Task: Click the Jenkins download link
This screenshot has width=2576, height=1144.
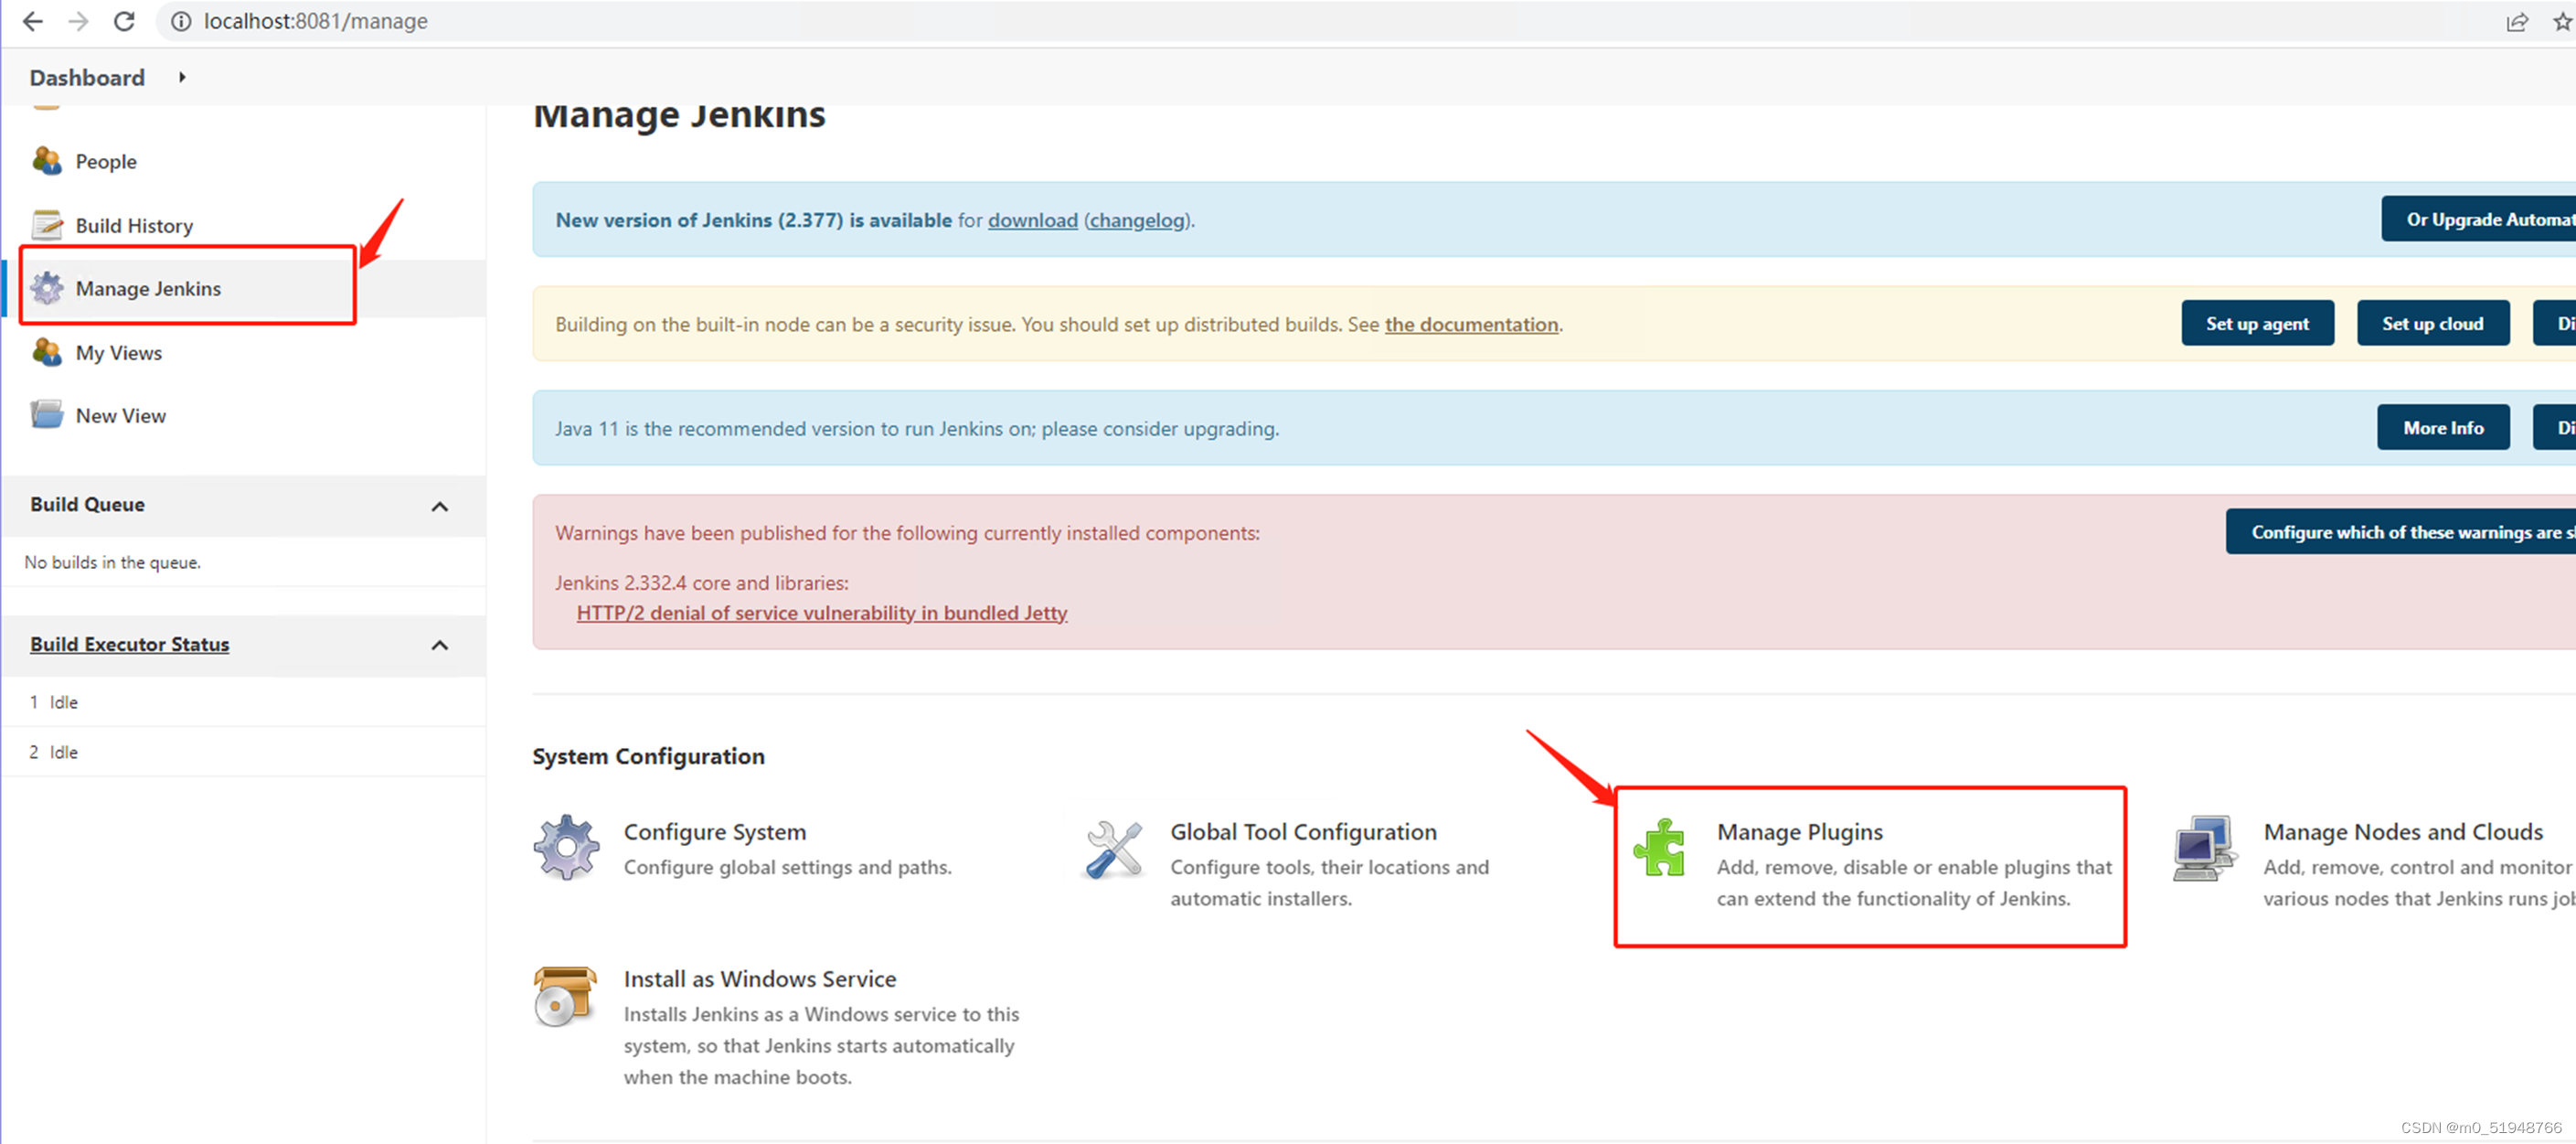Action: [x=1032, y=220]
